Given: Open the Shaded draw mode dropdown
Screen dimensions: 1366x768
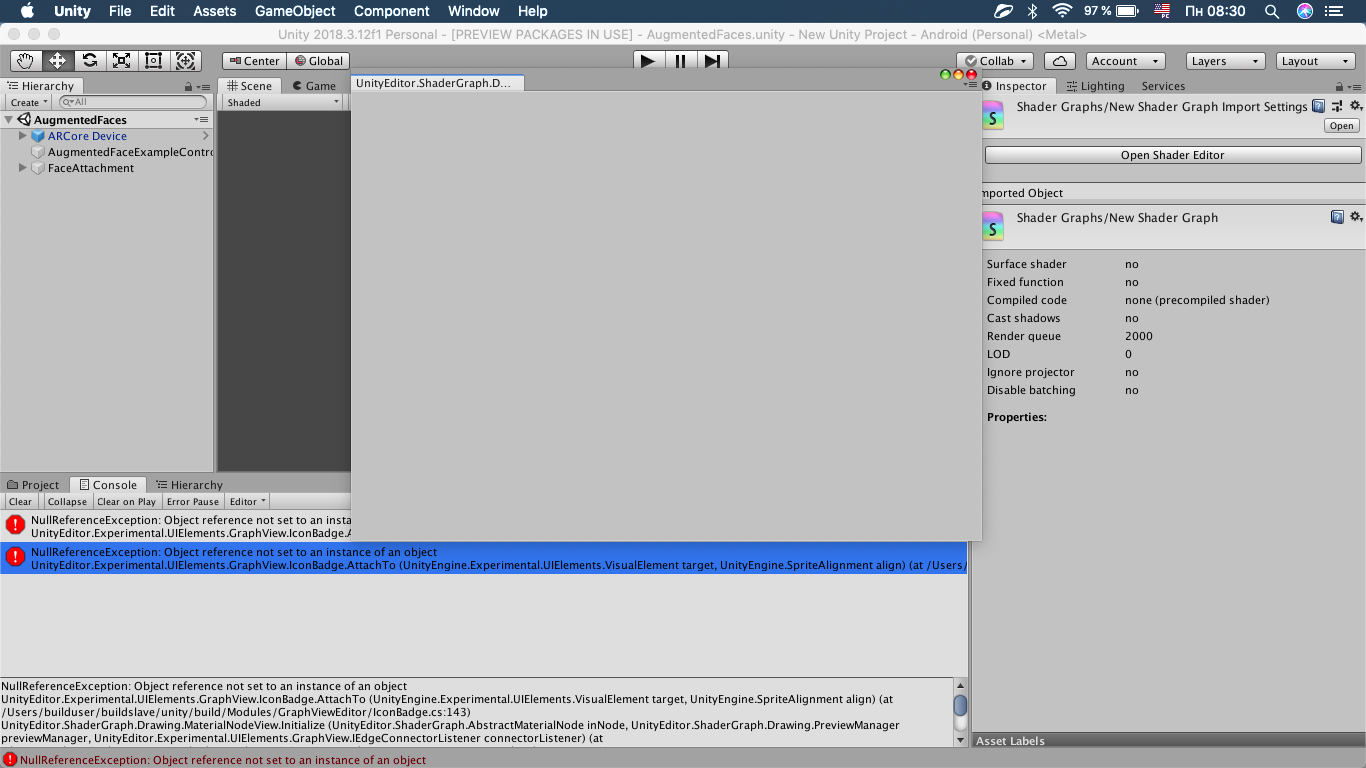Looking at the screenshot, I should [x=283, y=102].
